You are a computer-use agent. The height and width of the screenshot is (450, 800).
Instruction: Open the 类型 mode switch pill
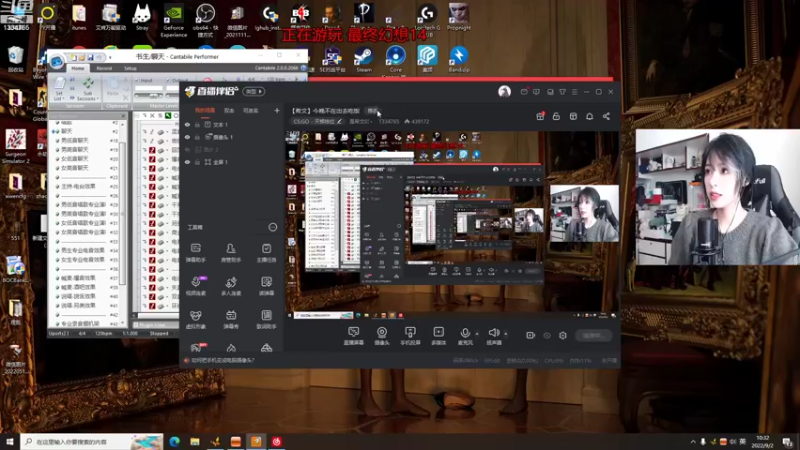(254, 91)
